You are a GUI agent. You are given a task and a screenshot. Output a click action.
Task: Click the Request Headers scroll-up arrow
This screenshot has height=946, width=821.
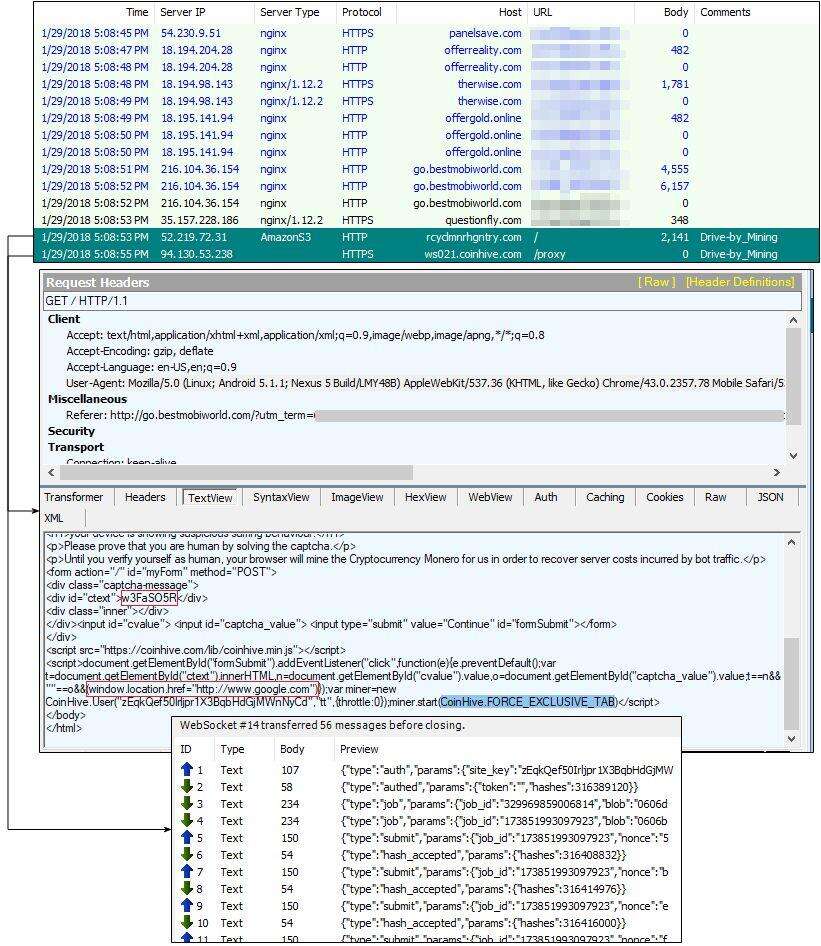[793, 320]
